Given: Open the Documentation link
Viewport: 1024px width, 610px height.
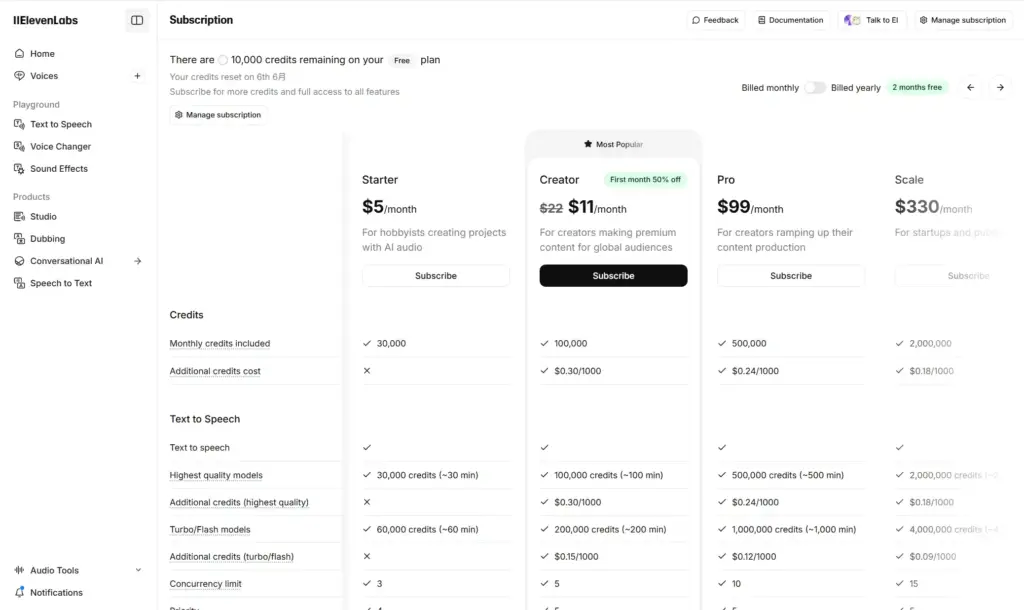Looking at the screenshot, I should click(x=790, y=20).
